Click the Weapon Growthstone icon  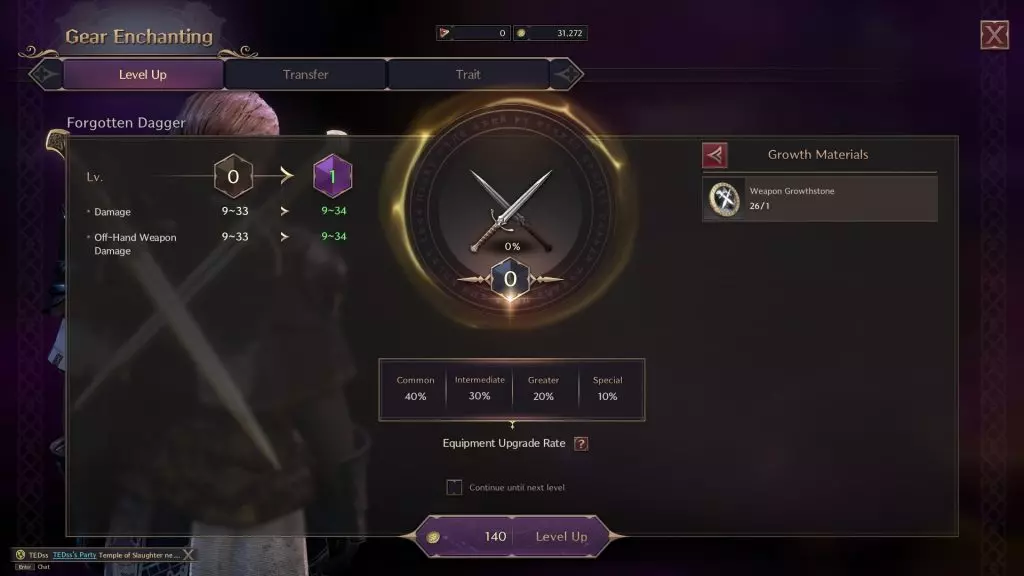coord(724,199)
